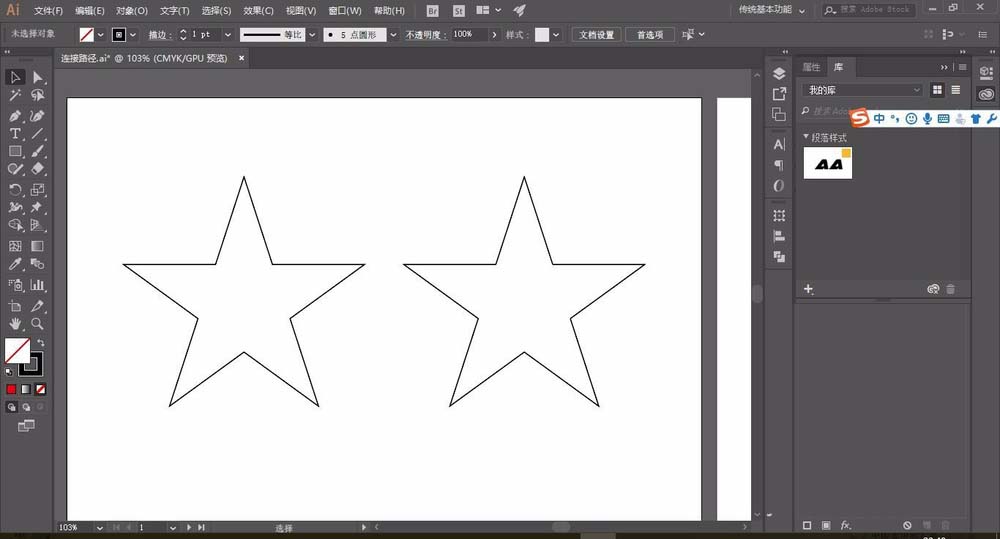Image resolution: width=1000 pixels, height=539 pixels.
Task: Apply solid Color mode button
Action: click(11, 389)
